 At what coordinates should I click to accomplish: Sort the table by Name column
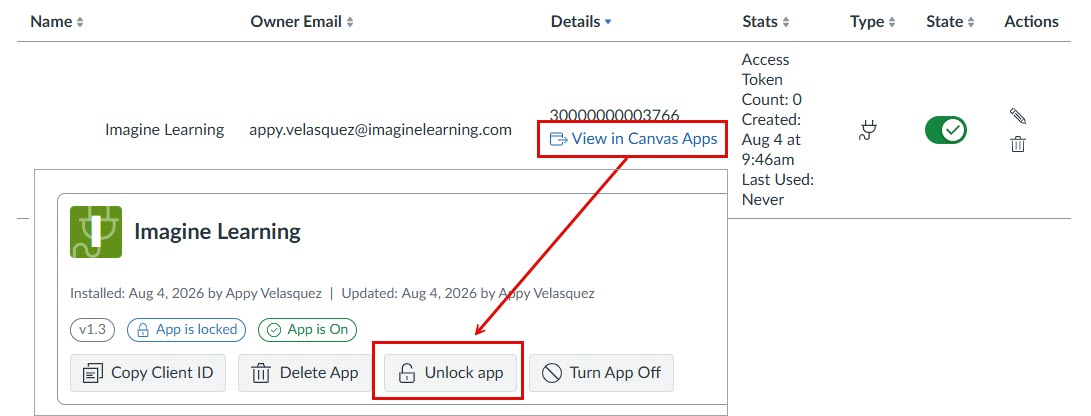(x=57, y=22)
